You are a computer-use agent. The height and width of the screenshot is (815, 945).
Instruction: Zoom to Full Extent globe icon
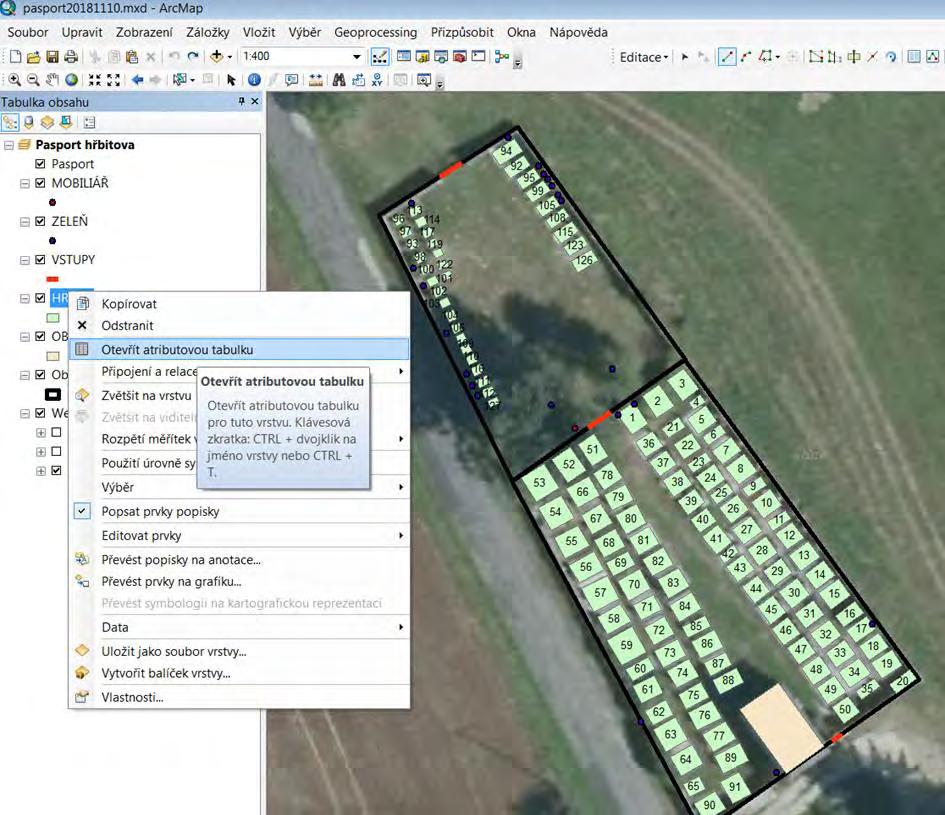click(x=72, y=80)
